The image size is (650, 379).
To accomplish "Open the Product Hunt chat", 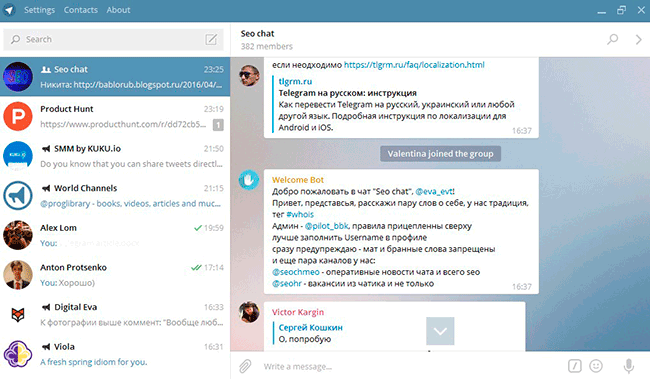I will pyautogui.click(x=115, y=117).
